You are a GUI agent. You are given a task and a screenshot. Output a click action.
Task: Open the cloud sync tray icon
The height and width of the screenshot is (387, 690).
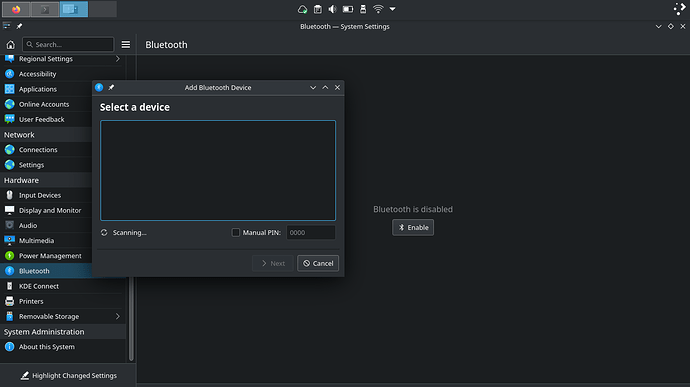[x=302, y=9]
